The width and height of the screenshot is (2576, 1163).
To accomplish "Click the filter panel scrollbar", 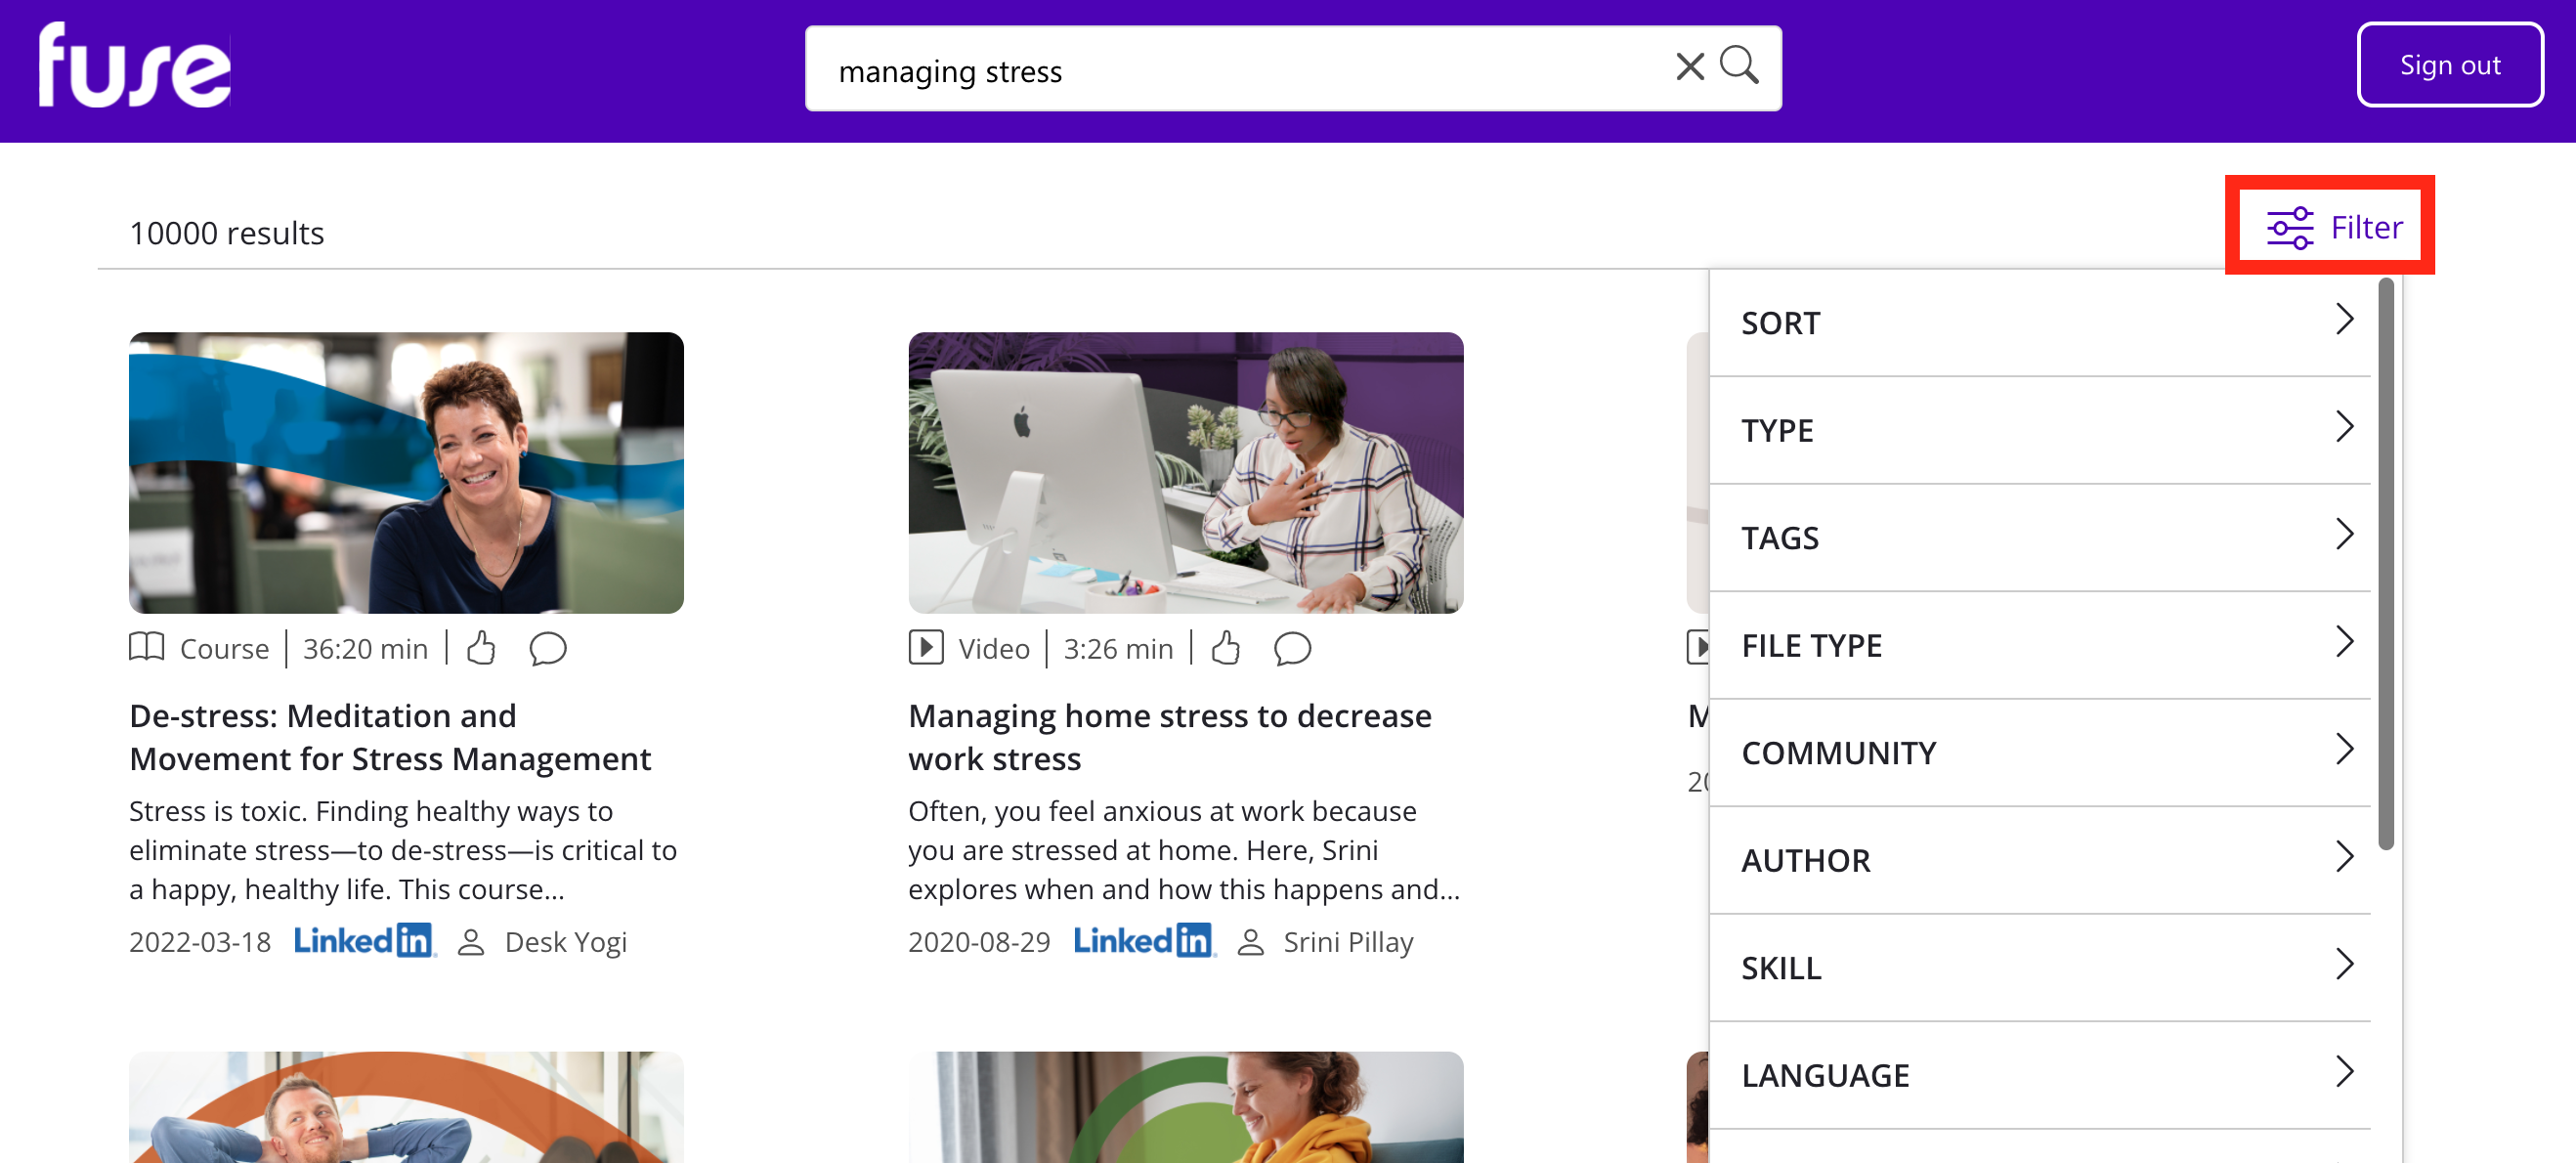I will pyautogui.click(x=2385, y=565).
